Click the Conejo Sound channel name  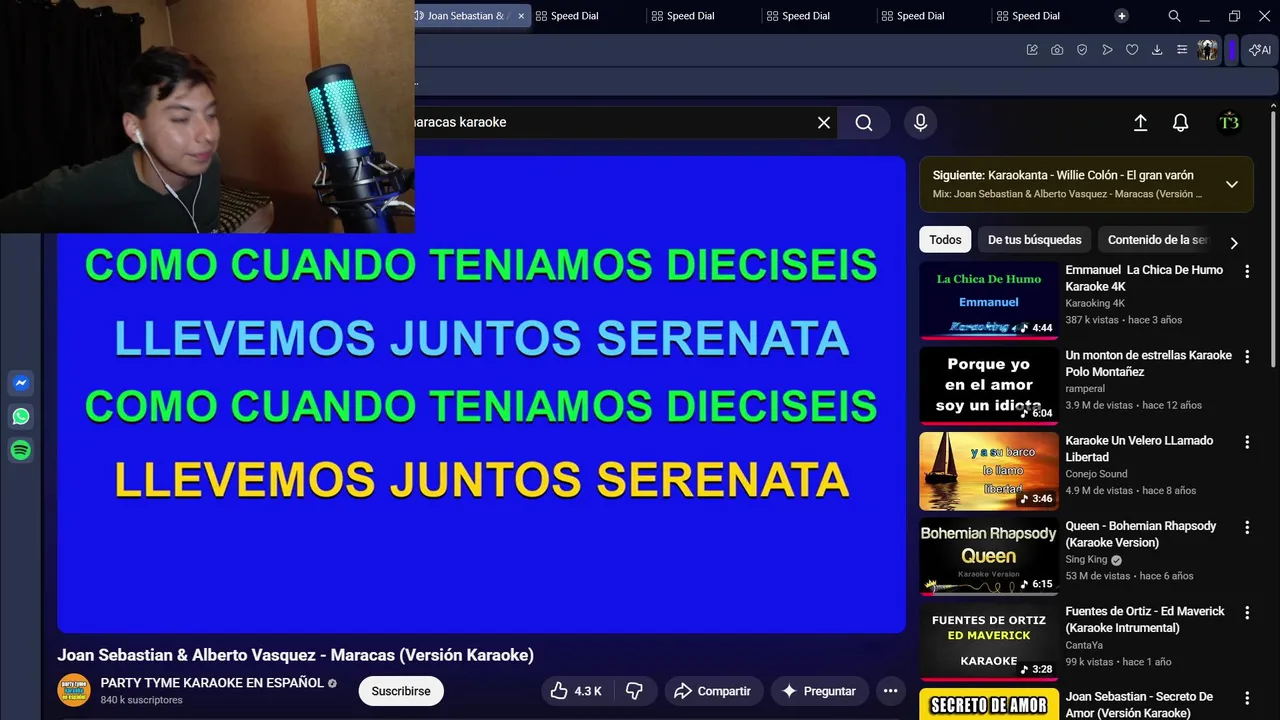point(1096,474)
